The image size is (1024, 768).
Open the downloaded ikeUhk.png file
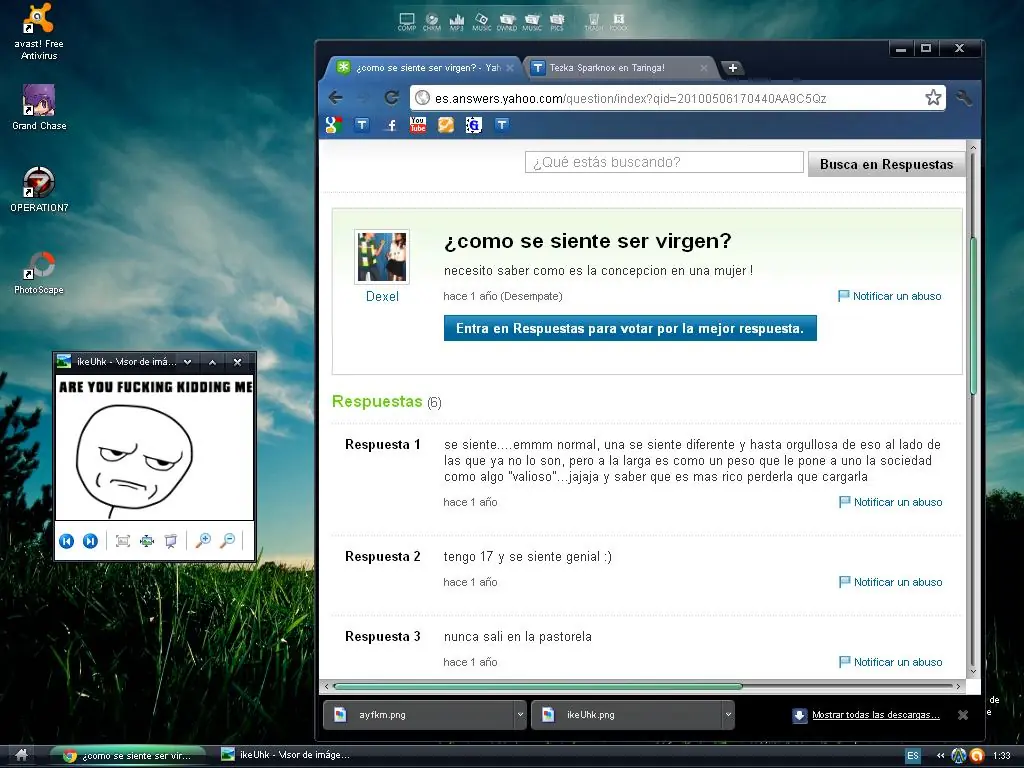627,714
